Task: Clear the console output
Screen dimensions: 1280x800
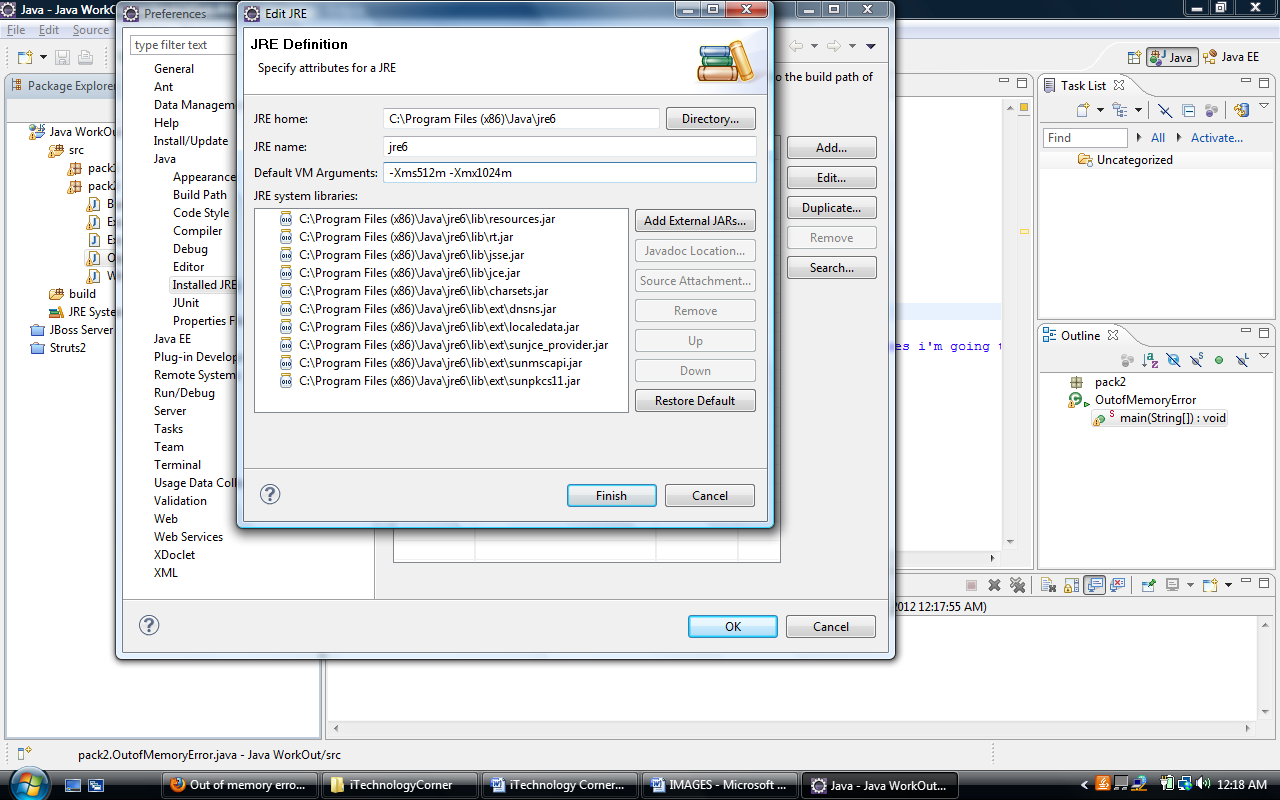Action: click(x=1048, y=585)
